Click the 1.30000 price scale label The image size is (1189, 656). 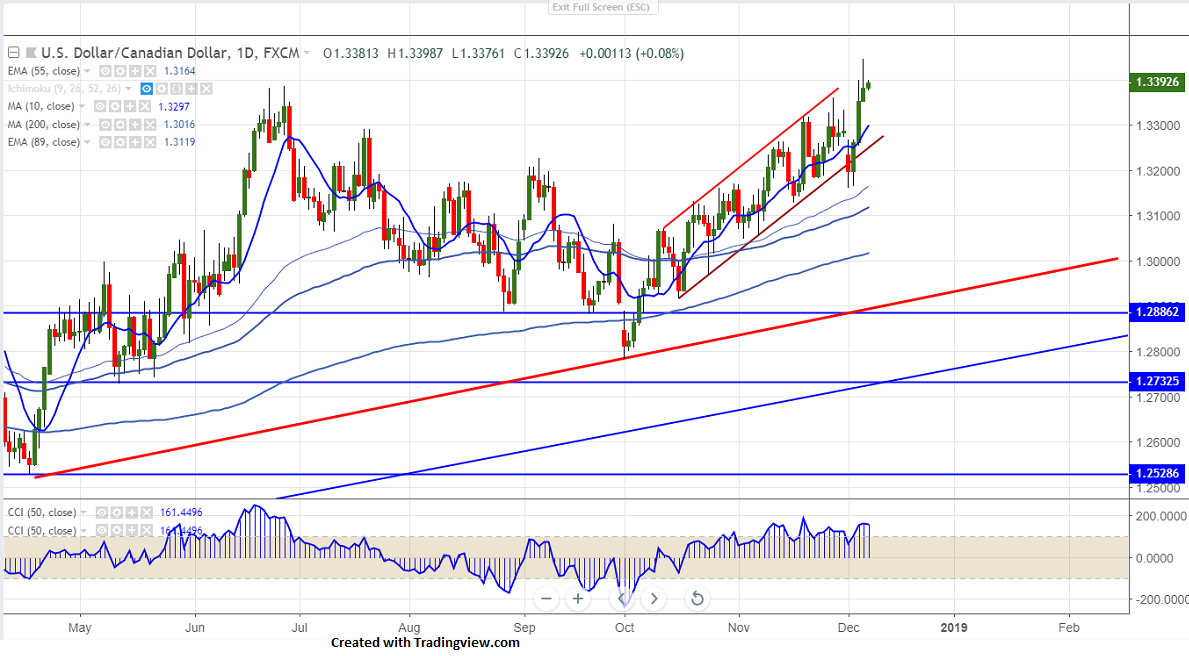point(1158,262)
